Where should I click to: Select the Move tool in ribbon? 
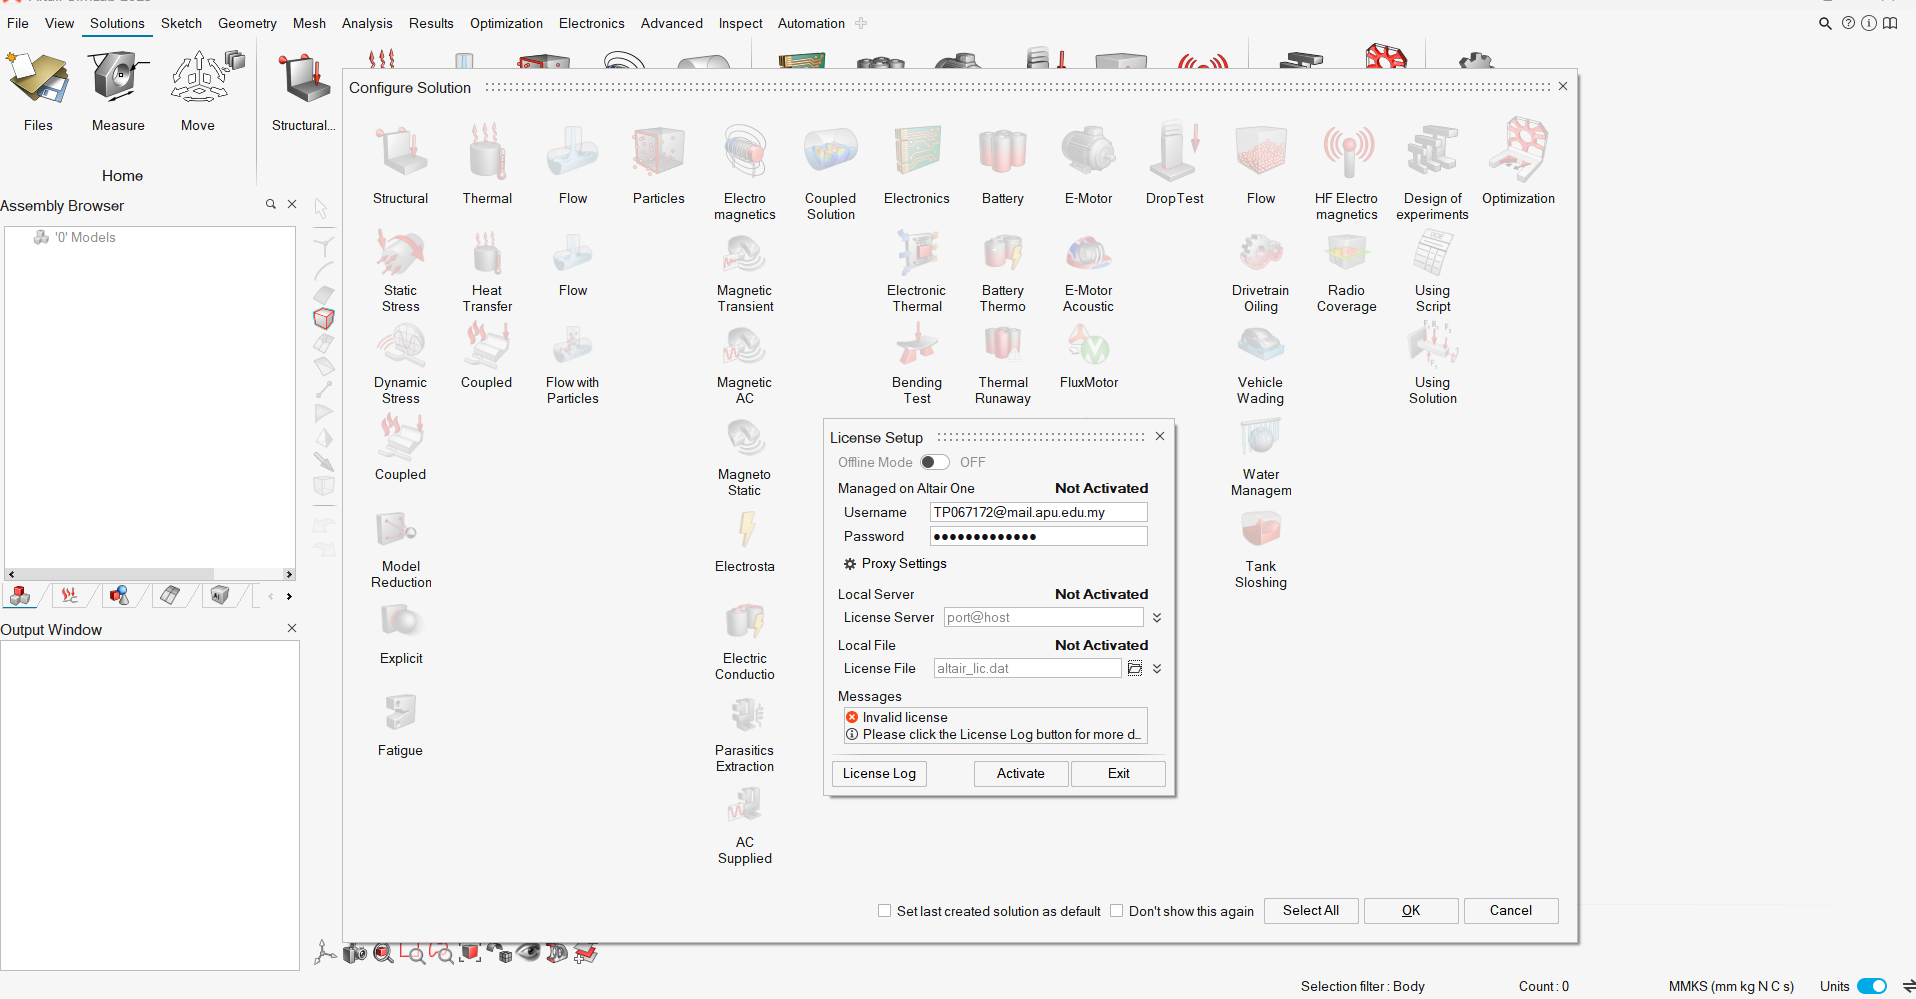[x=198, y=92]
